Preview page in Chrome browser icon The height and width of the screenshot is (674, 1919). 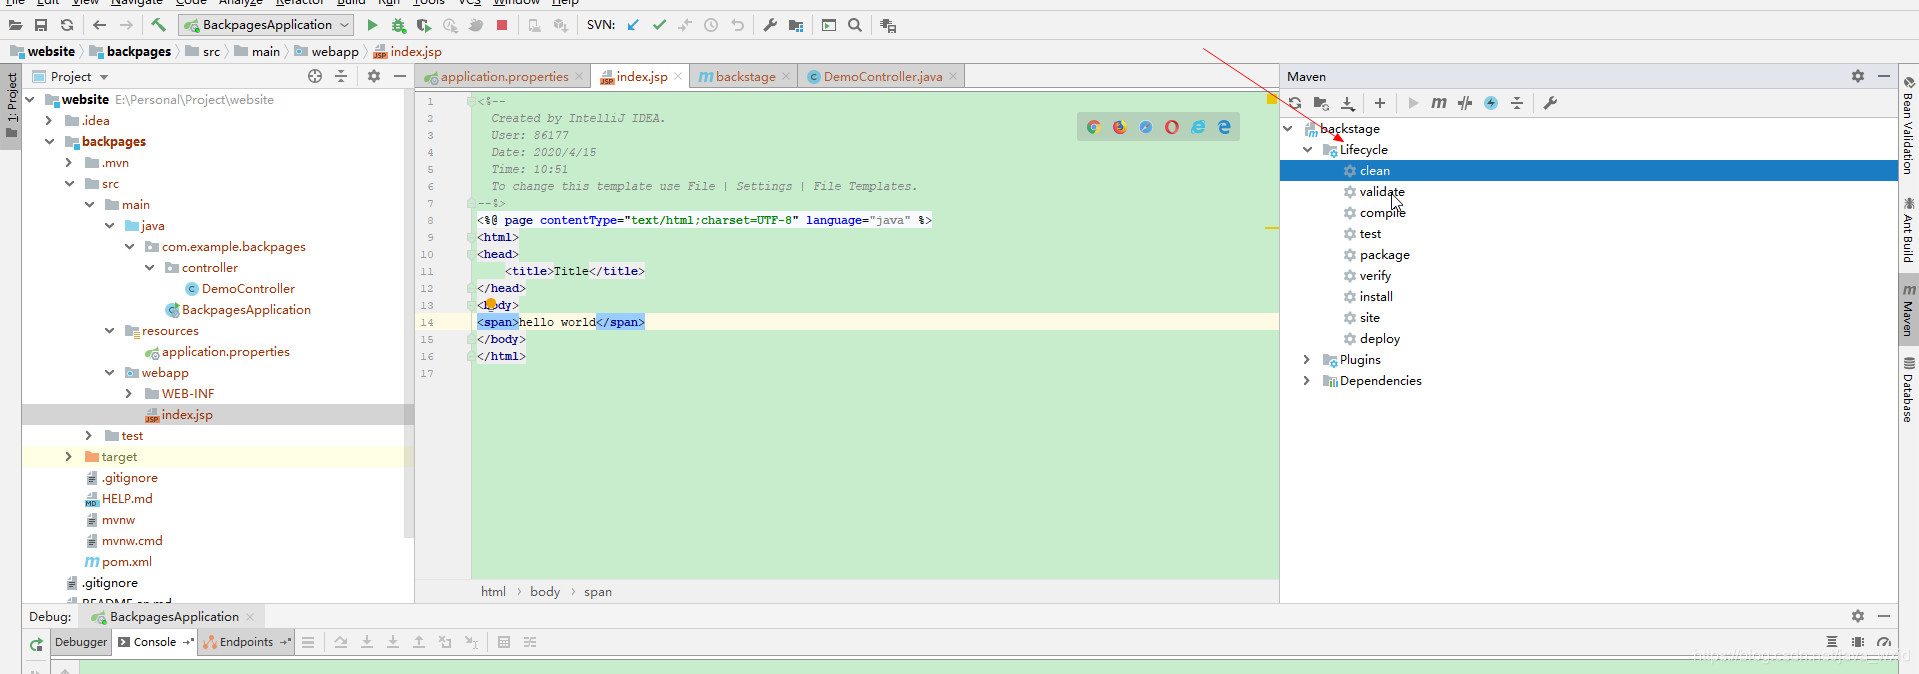click(x=1093, y=127)
